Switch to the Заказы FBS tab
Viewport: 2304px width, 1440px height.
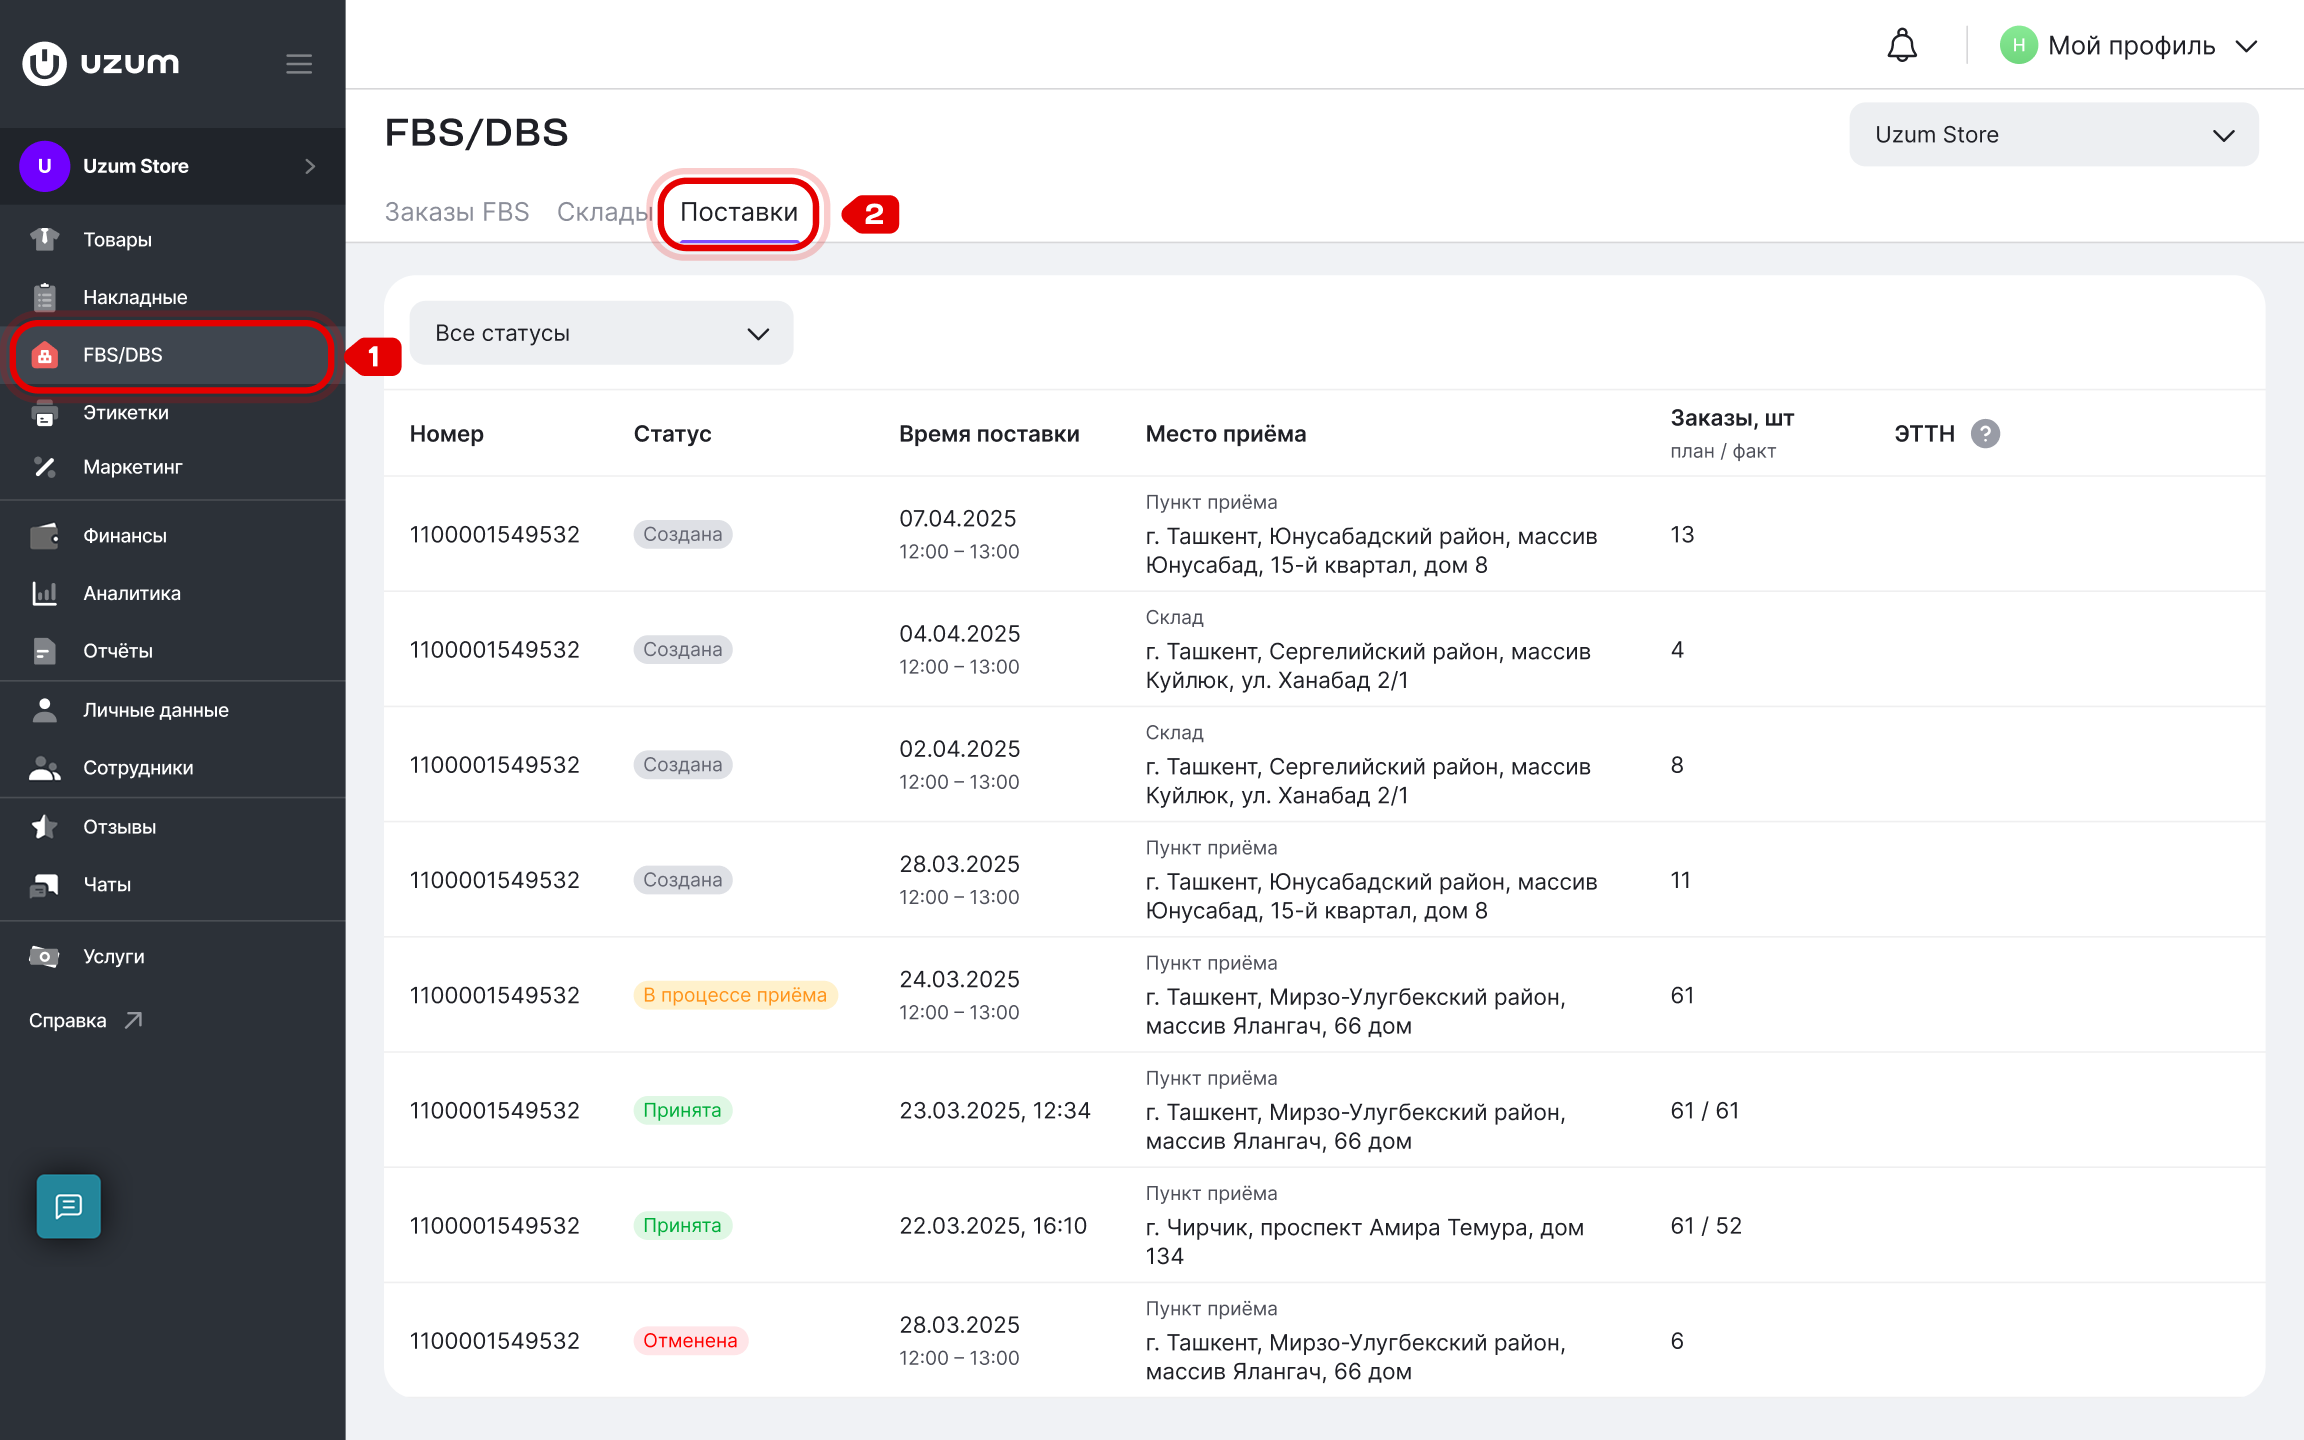tap(457, 212)
